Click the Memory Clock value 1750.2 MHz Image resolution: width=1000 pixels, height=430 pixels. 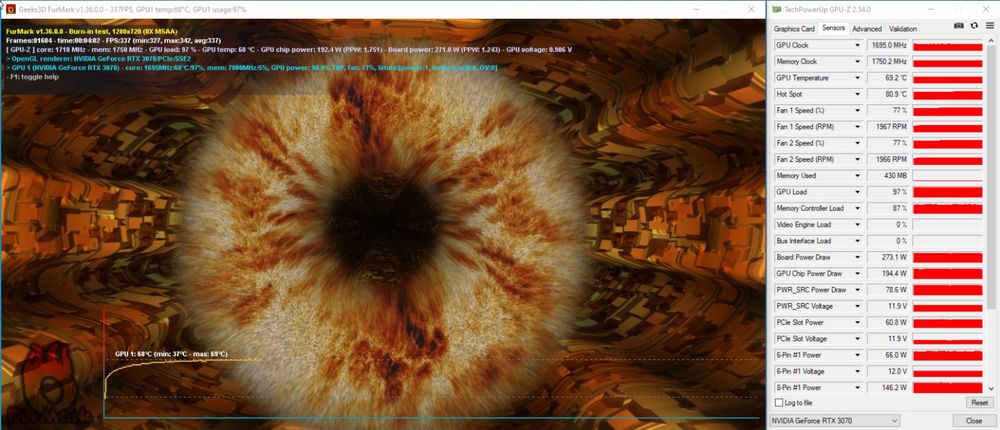(x=887, y=62)
